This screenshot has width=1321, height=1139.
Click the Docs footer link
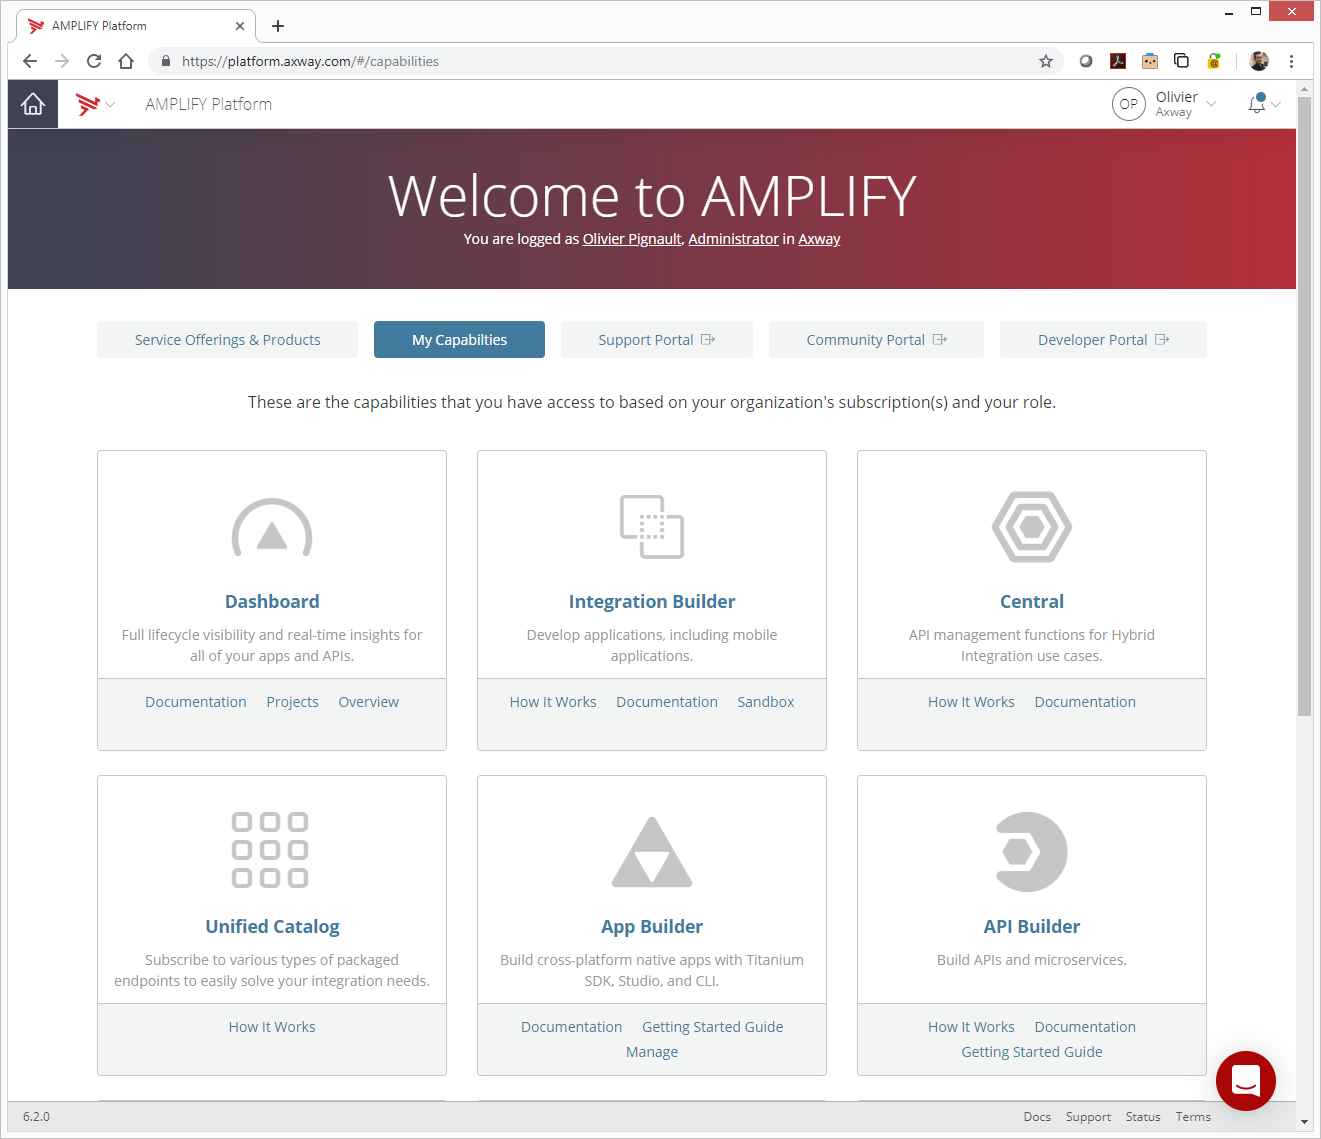click(x=1037, y=1117)
